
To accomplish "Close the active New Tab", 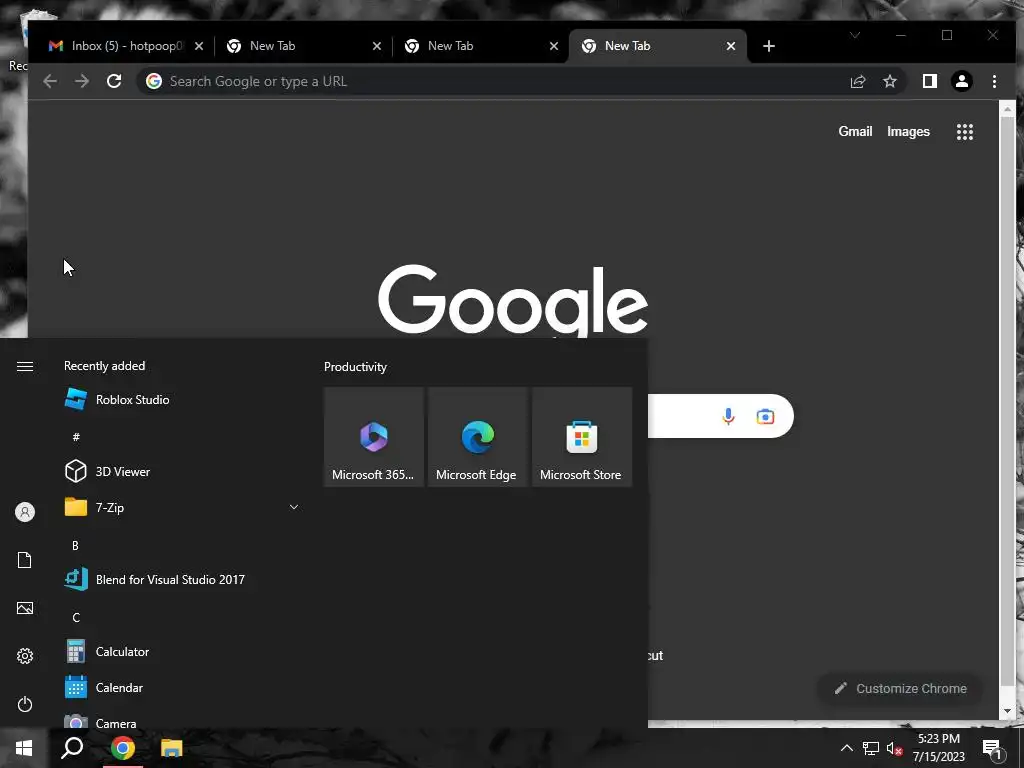I will [731, 46].
